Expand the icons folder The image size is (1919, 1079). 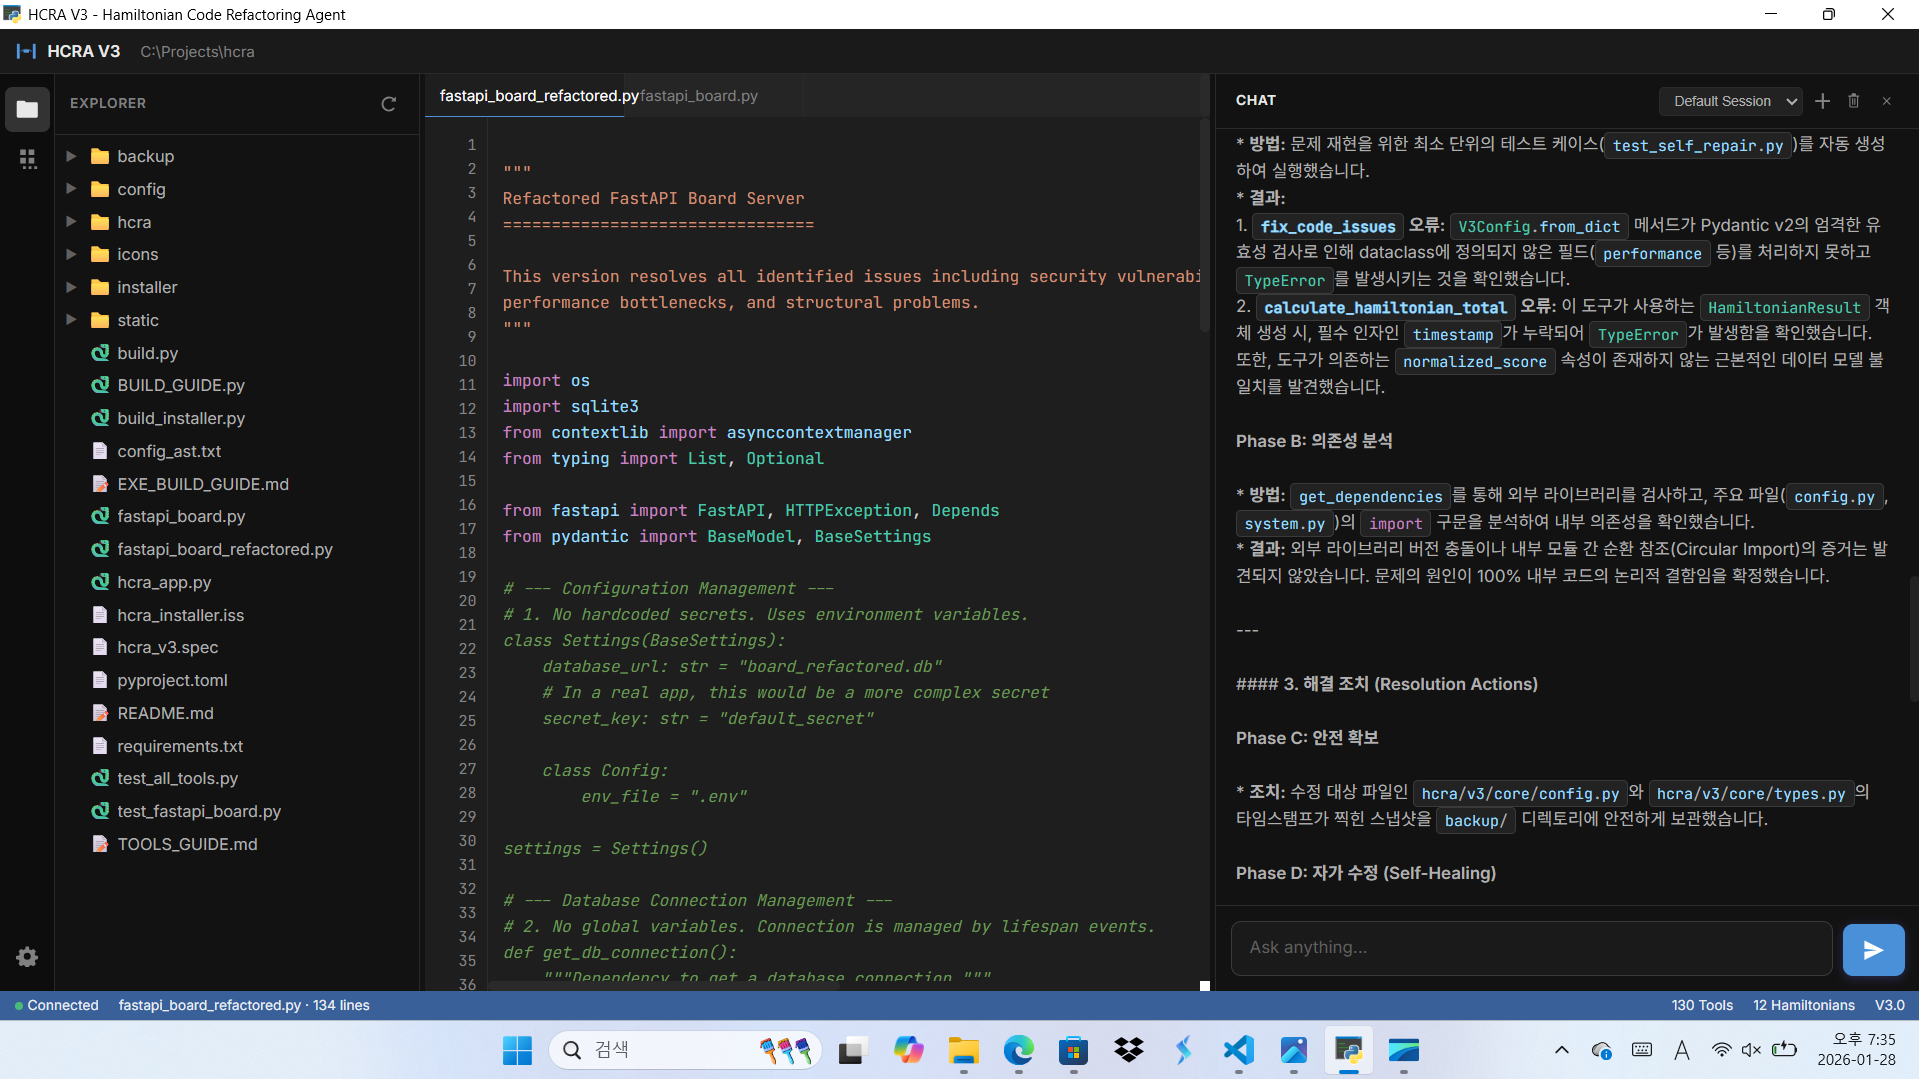[71, 254]
